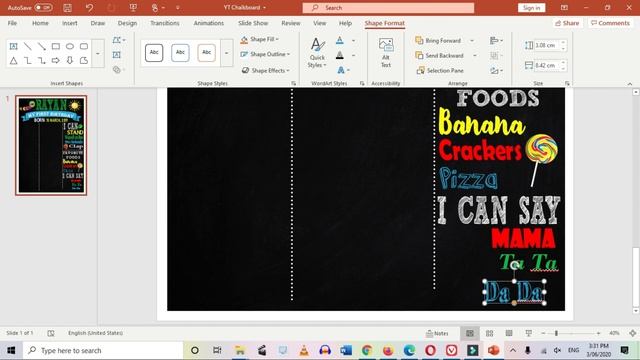The width and height of the screenshot is (640, 360).
Task: Select slide 1 thumbnail
Action: (51, 145)
